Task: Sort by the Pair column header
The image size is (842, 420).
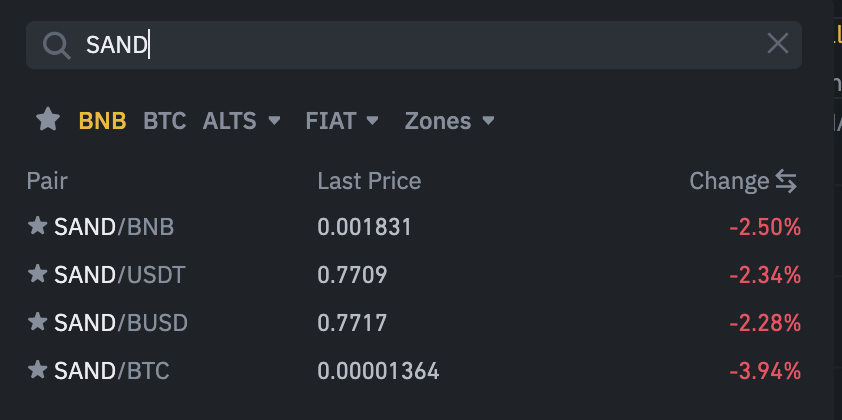Action: [x=47, y=181]
